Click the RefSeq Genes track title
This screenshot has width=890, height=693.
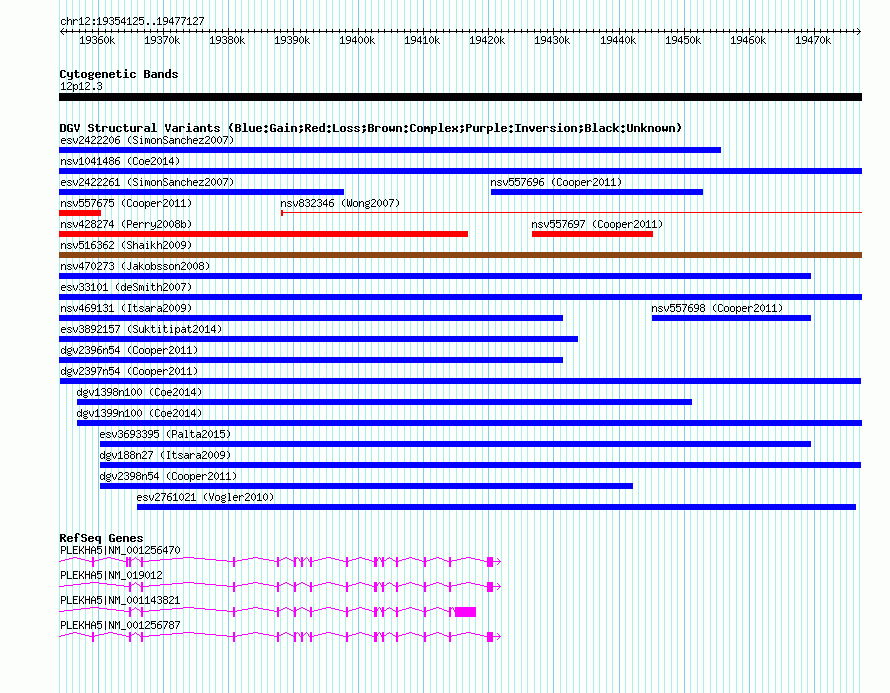pos(101,537)
